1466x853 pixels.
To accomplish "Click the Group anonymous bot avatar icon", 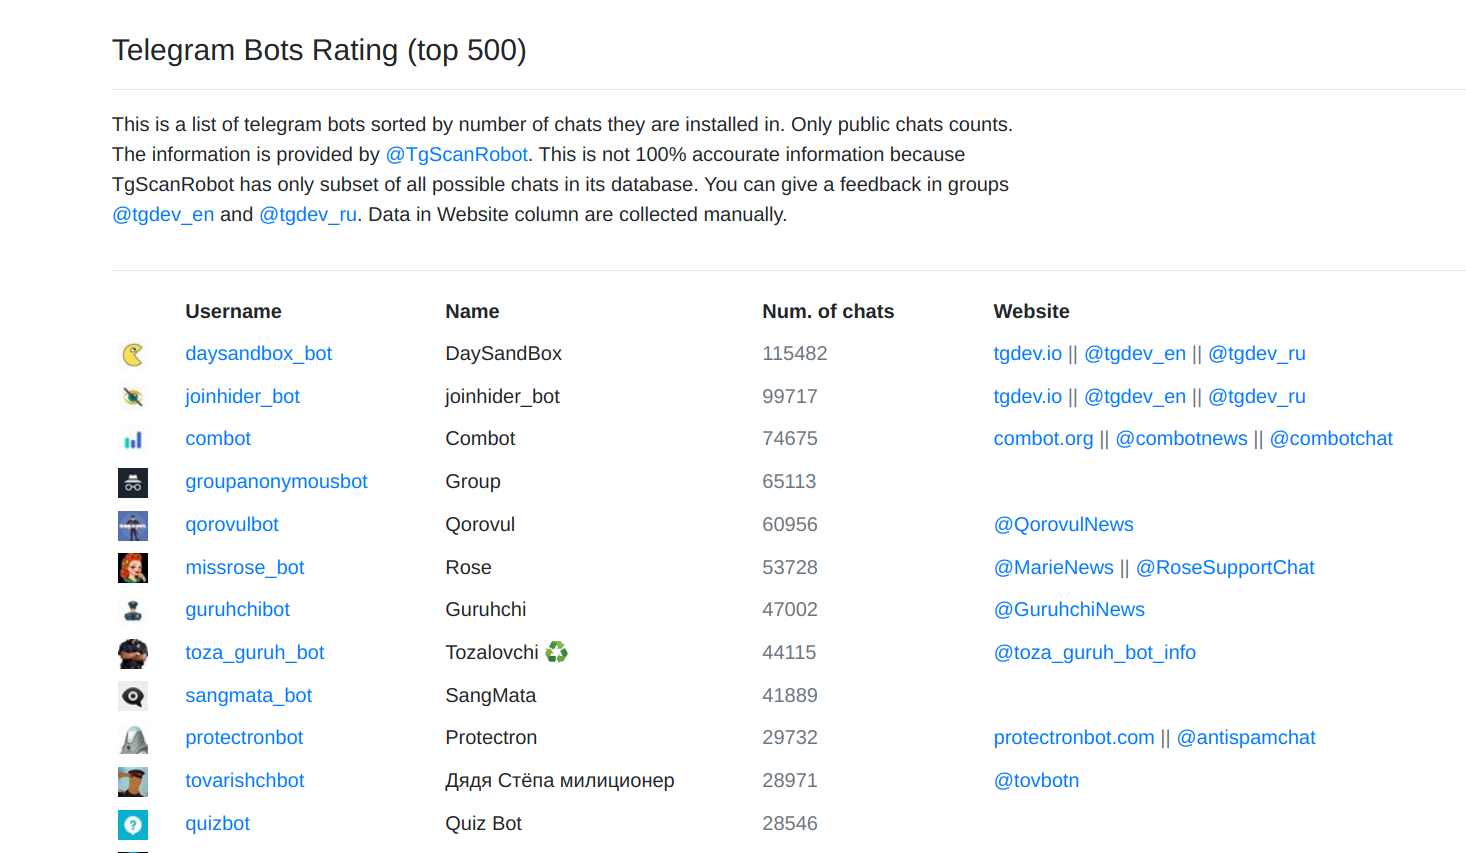I will click(133, 482).
